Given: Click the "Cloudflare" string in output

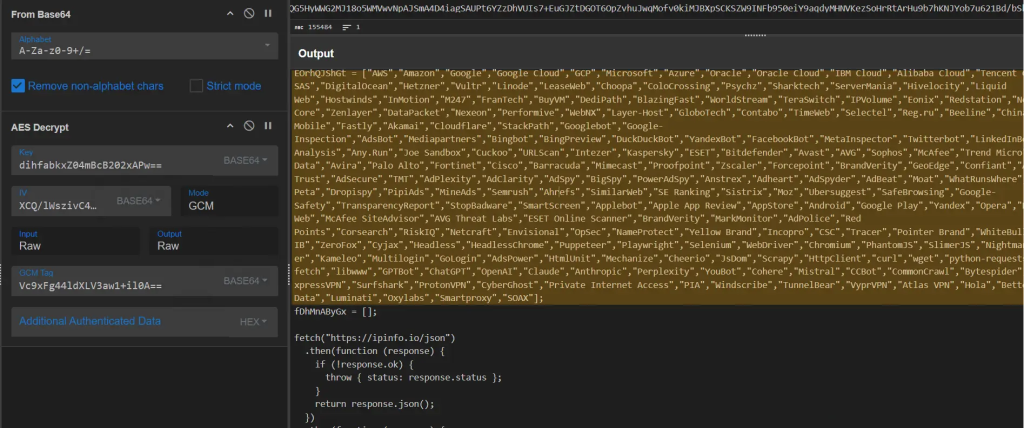Looking at the screenshot, I should [x=462, y=126].
